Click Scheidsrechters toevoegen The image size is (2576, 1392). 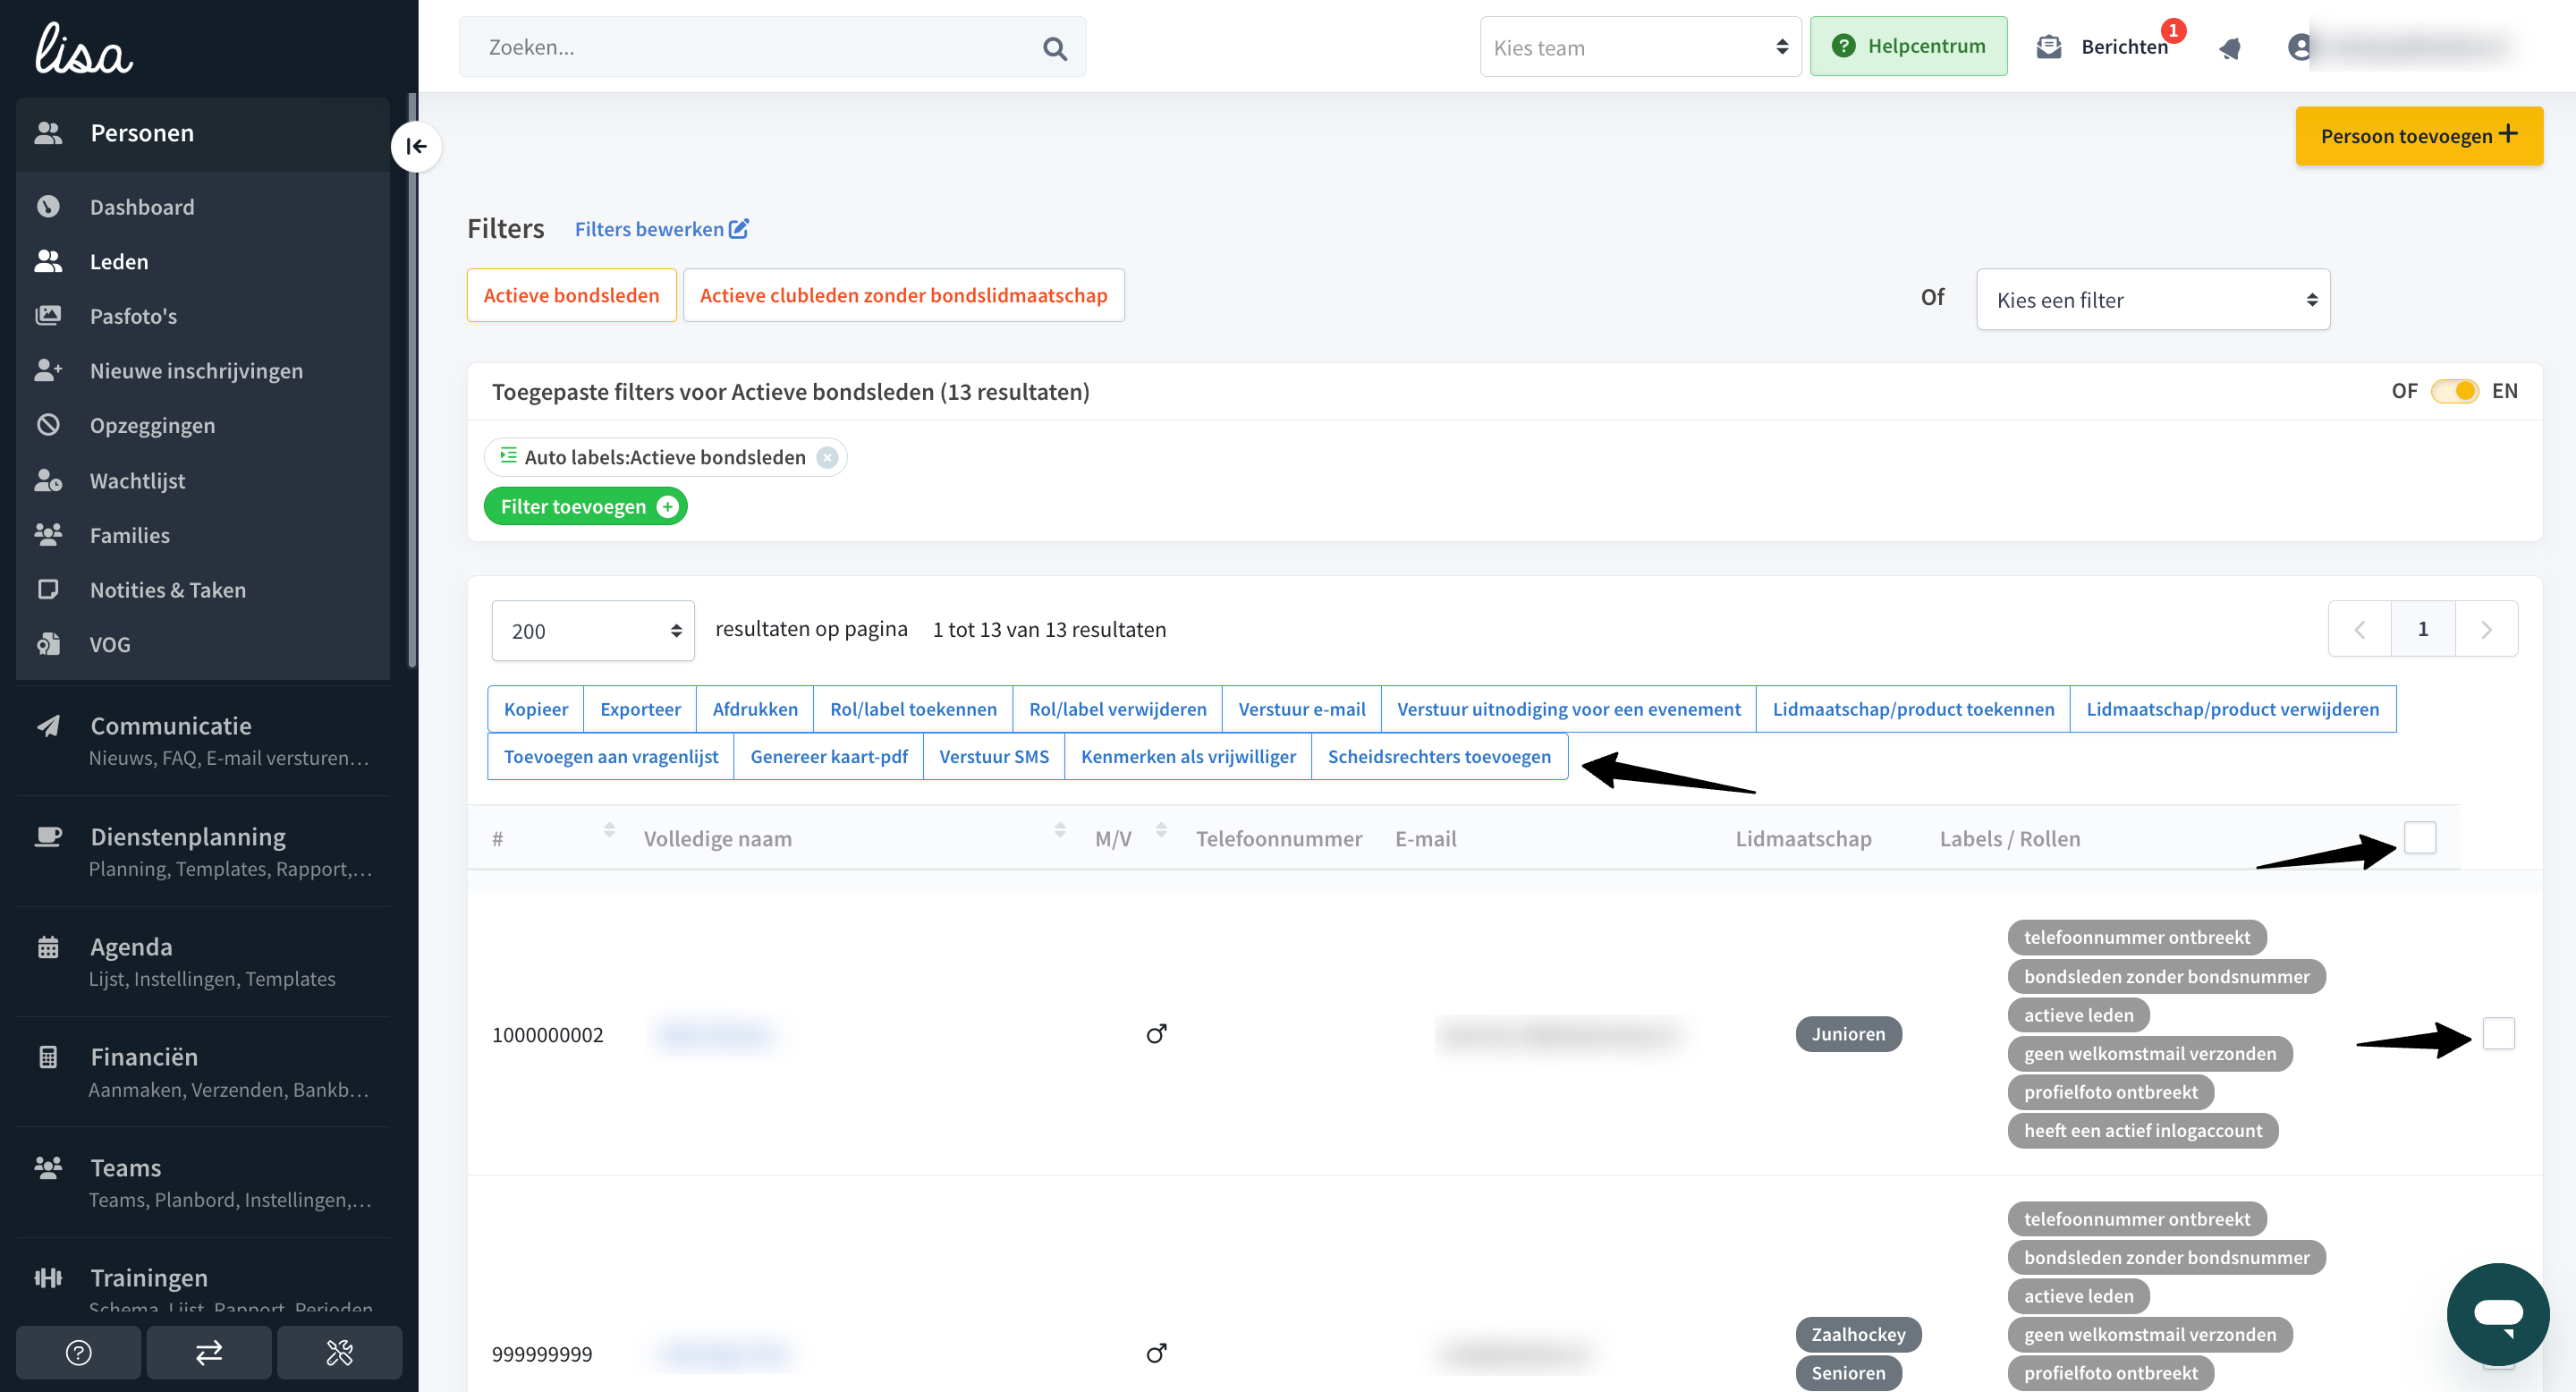point(1439,757)
